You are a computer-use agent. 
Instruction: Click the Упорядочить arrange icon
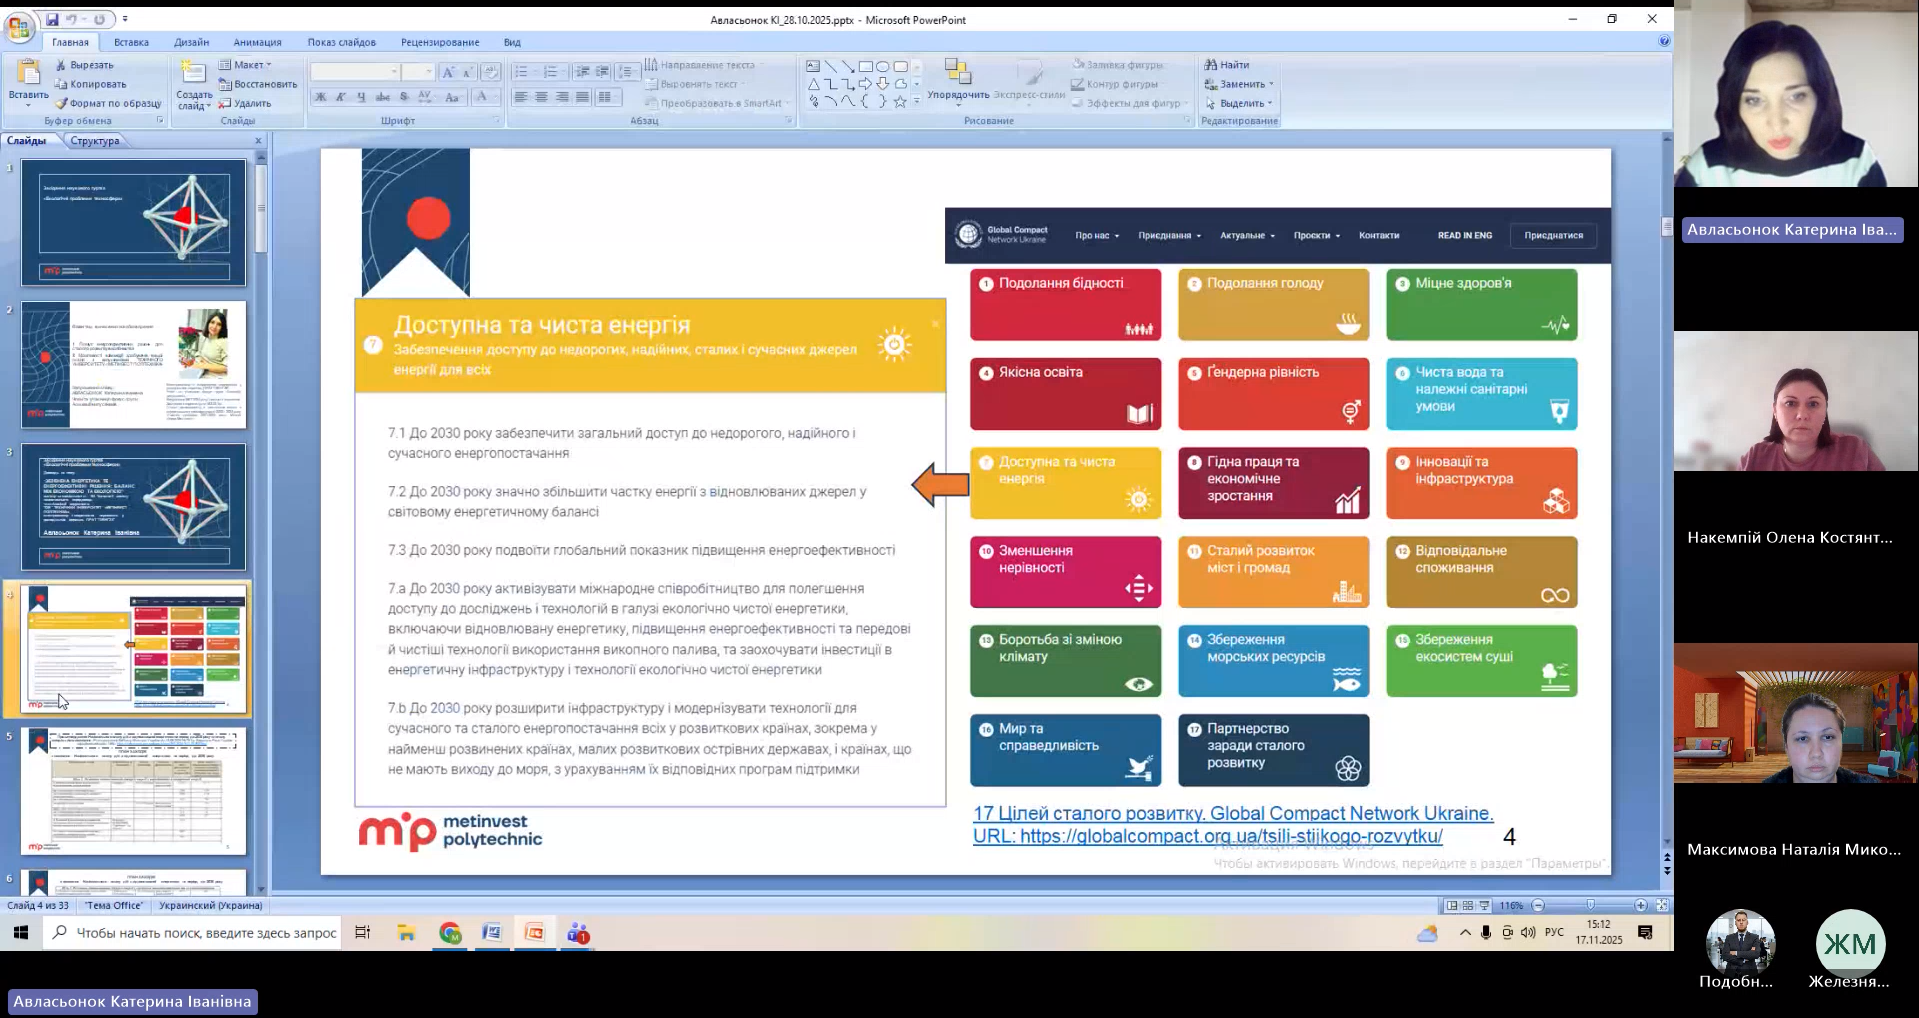(957, 73)
